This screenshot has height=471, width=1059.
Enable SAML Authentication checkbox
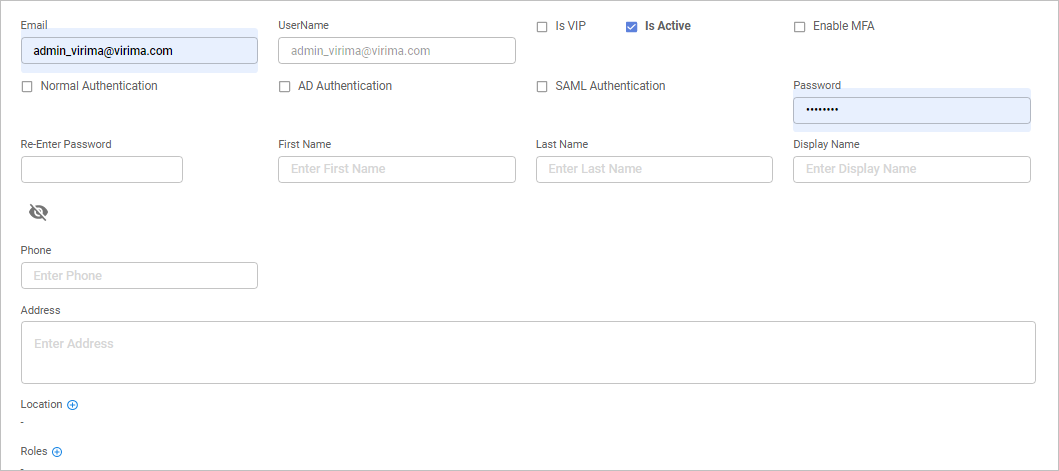click(x=542, y=87)
